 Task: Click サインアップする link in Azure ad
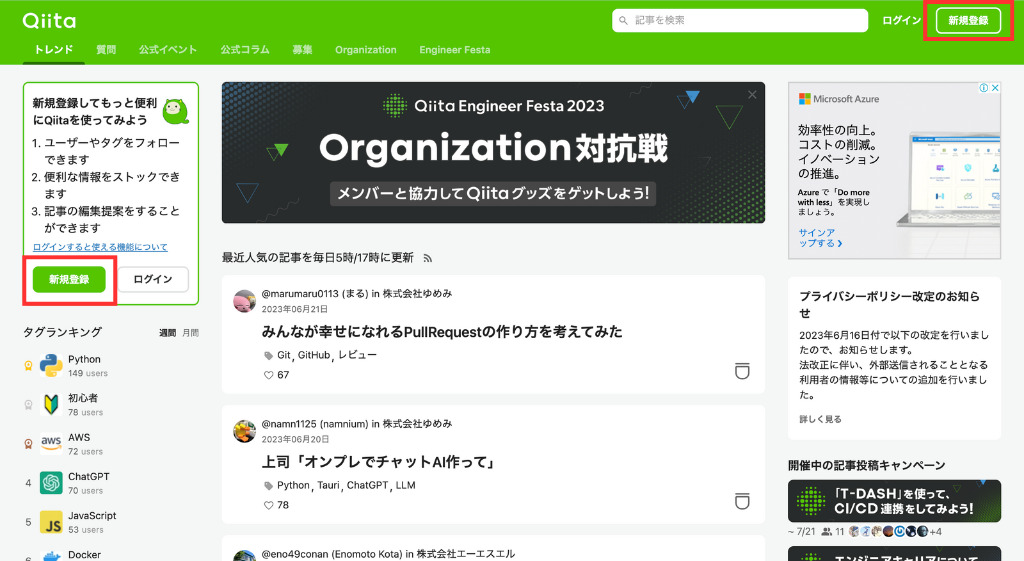coord(820,238)
